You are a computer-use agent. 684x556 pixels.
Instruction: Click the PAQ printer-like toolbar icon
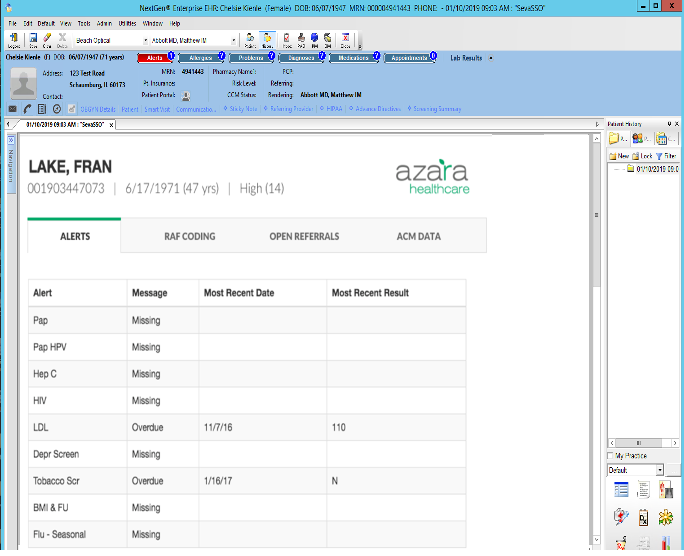[x=301, y=40]
